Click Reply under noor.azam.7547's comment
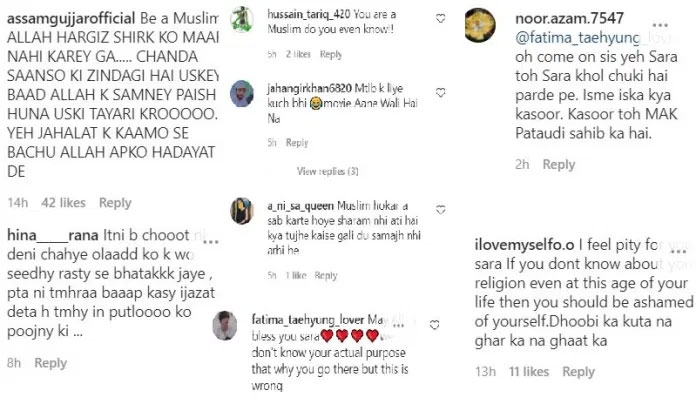This screenshot has width=696, height=404. click(558, 165)
